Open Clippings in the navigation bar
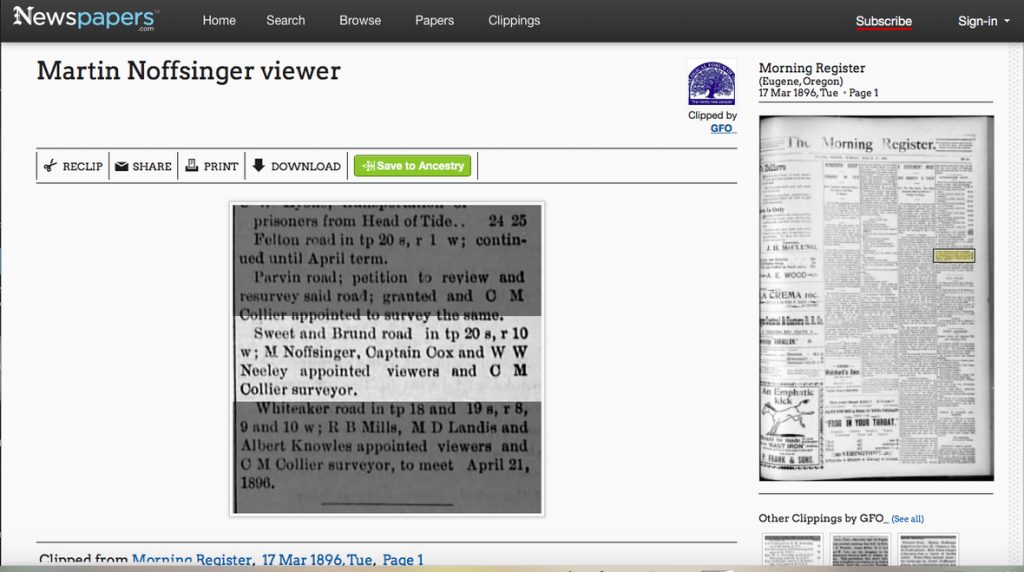This screenshot has height=572, width=1024. click(514, 21)
